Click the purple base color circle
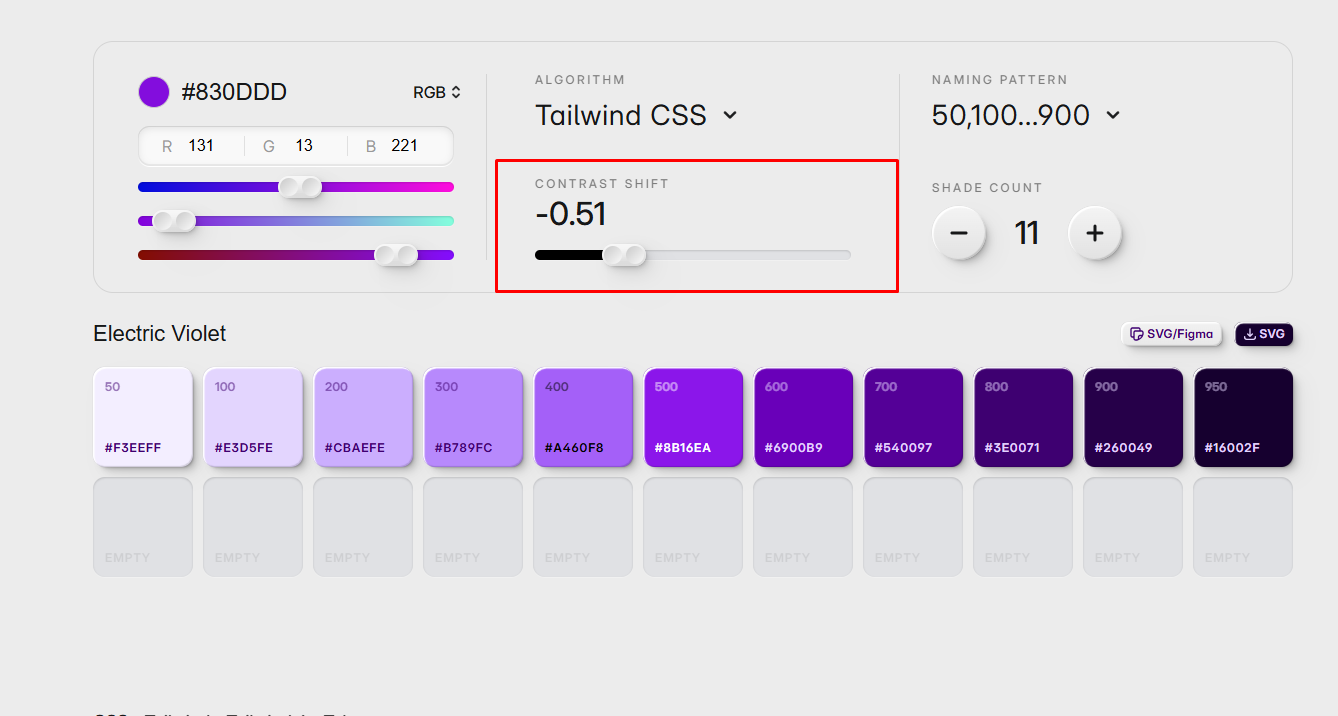Screen dimensions: 1338x716 point(153,92)
